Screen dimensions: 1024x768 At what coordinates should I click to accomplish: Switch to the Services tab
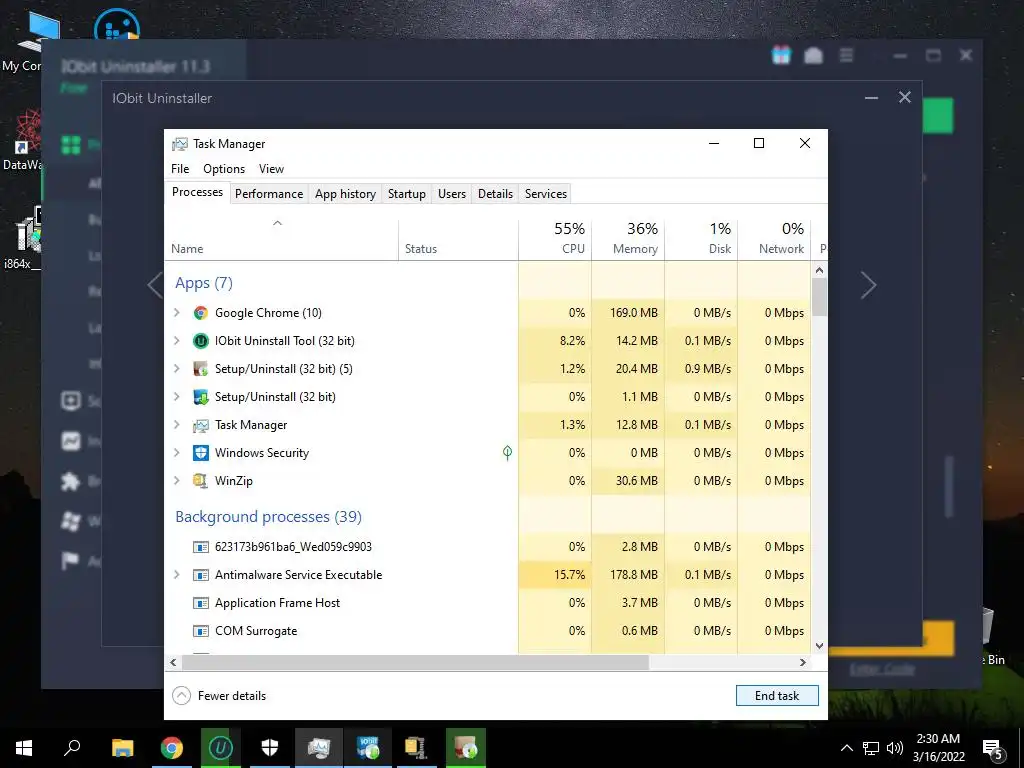coord(546,194)
